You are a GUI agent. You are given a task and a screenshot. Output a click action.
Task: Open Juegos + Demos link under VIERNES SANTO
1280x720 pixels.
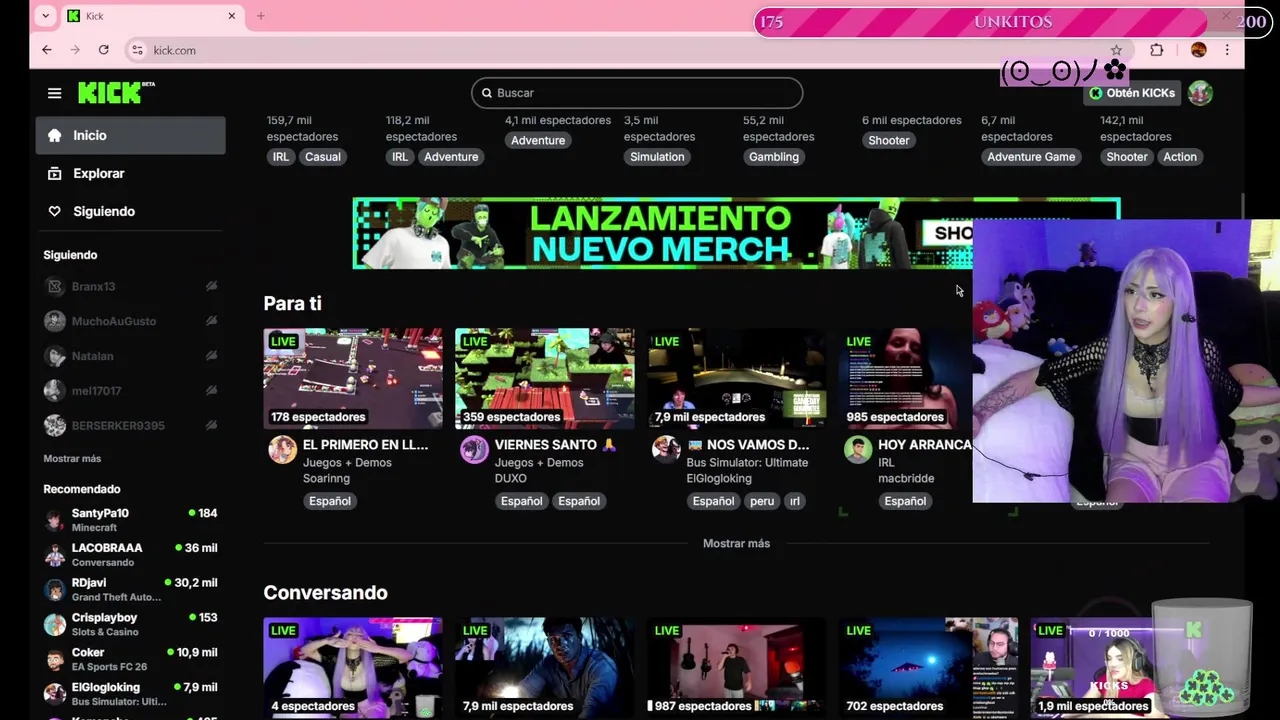(x=539, y=462)
